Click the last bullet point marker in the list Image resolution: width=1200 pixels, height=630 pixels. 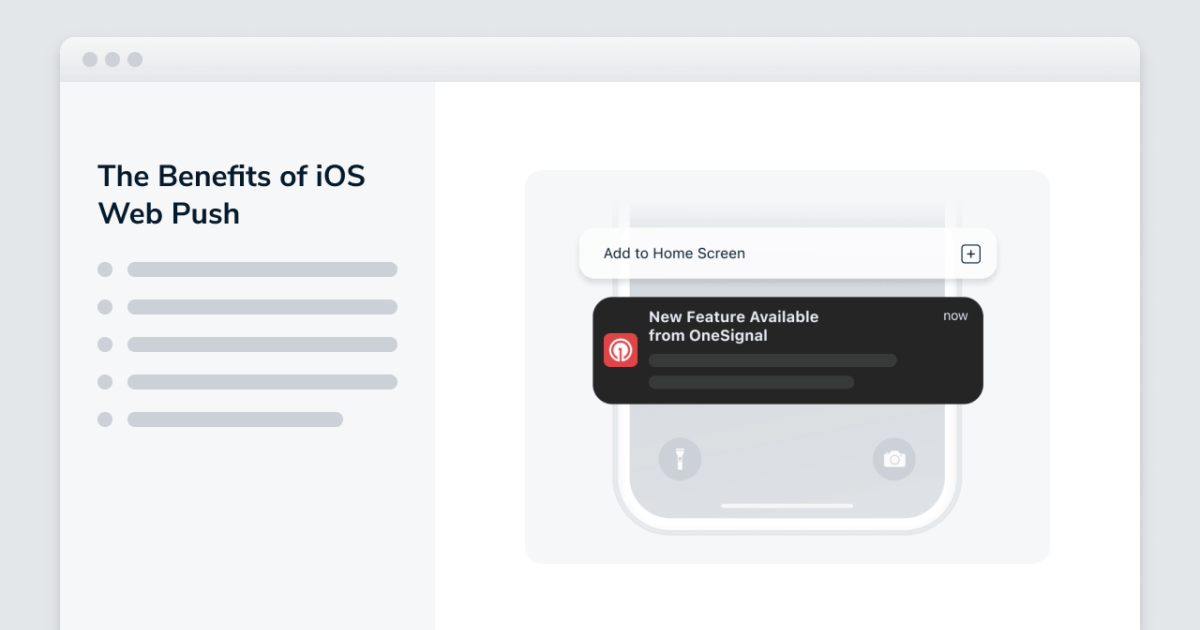click(x=104, y=419)
